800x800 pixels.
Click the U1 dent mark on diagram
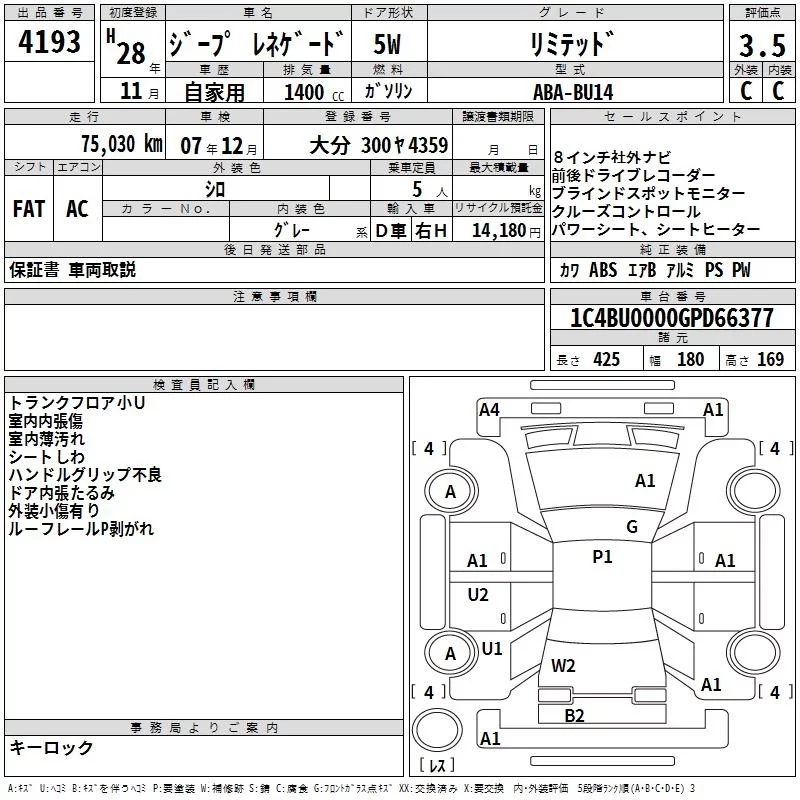[492, 649]
